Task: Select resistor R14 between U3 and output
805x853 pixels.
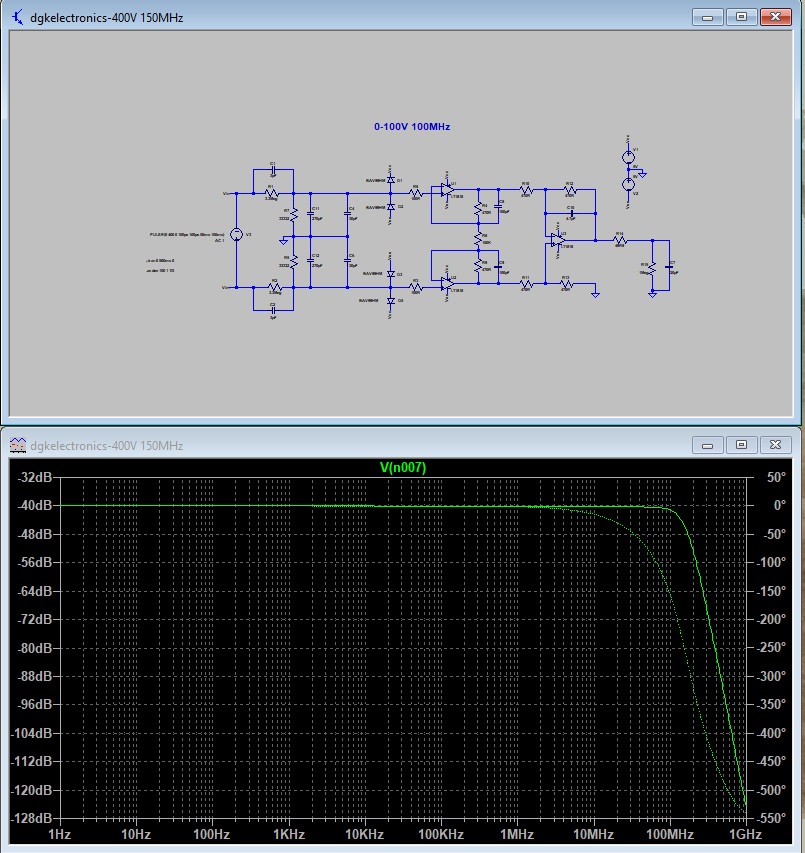Action: (x=618, y=240)
